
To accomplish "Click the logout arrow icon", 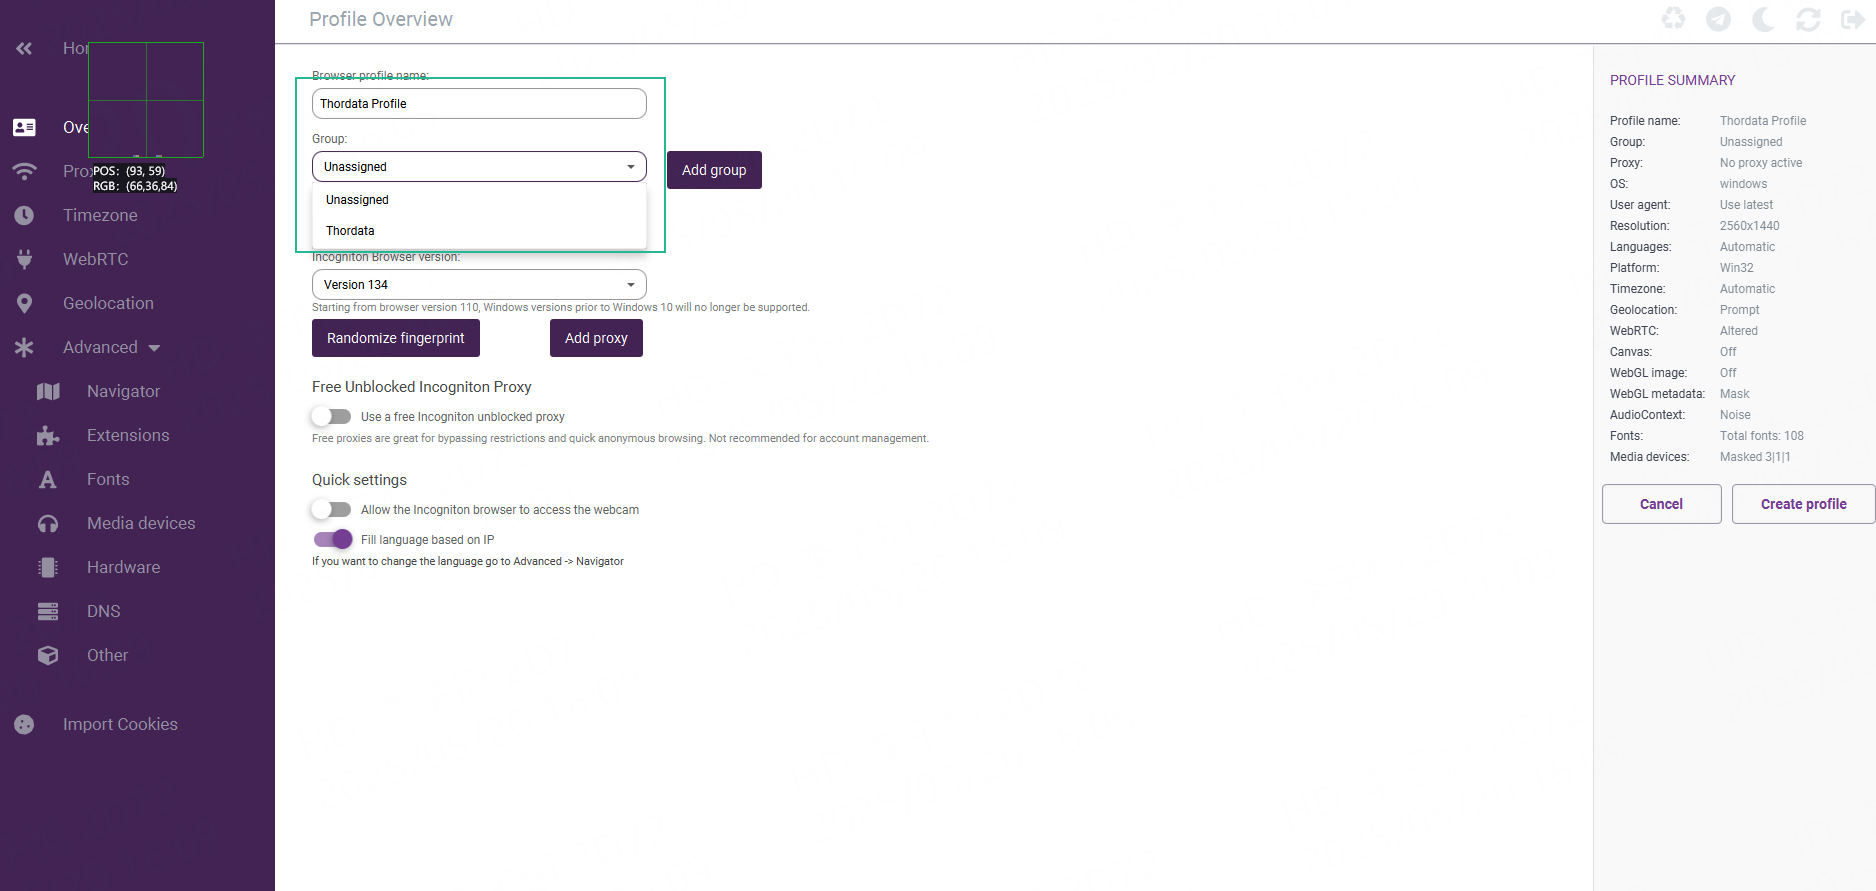I will [1852, 19].
